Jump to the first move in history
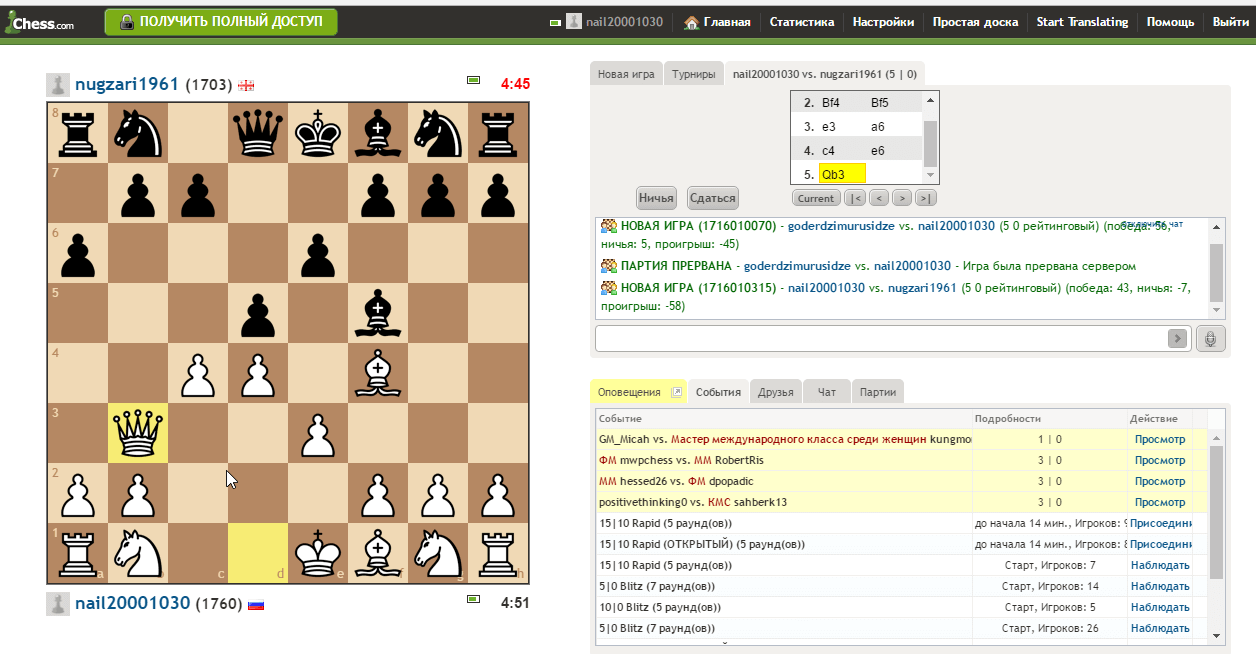This screenshot has width=1256, height=654. (854, 198)
